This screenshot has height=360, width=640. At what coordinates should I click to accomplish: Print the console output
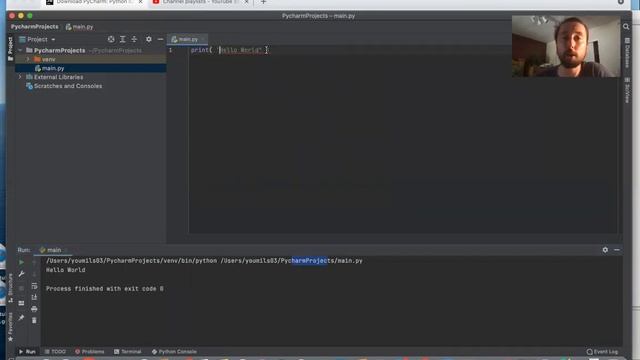pyautogui.click(x=34, y=309)
